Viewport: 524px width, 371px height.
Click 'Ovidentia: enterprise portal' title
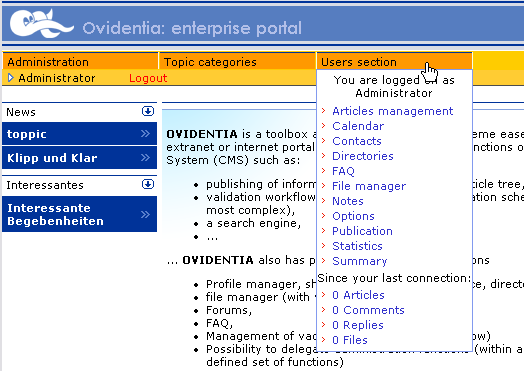[x=192, y=28]
